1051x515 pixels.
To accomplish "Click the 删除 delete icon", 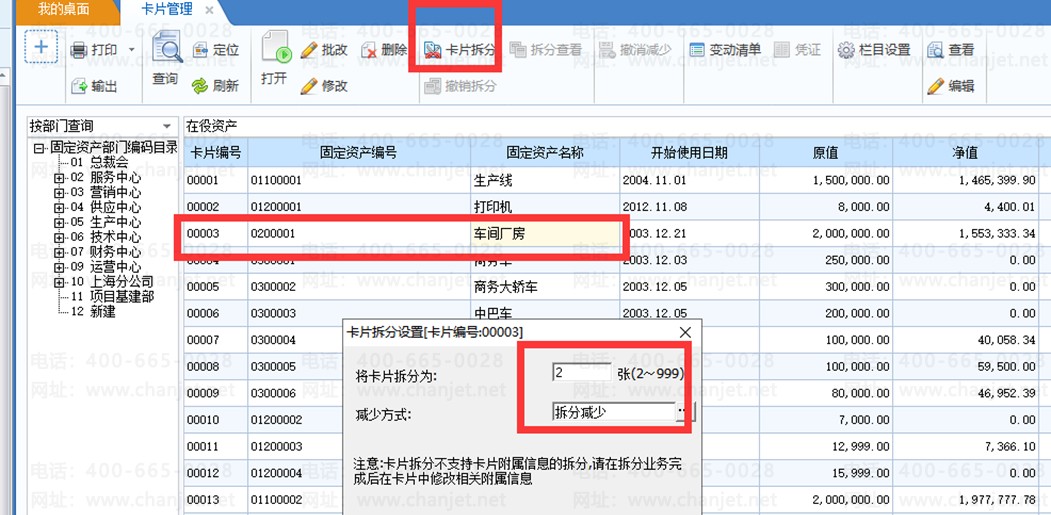I will (369, 50).
